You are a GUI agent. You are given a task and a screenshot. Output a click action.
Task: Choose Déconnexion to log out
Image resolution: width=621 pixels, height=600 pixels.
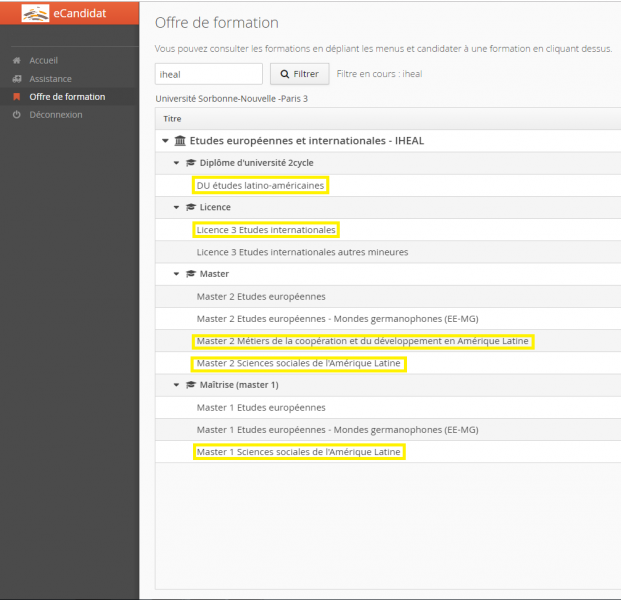56,115
